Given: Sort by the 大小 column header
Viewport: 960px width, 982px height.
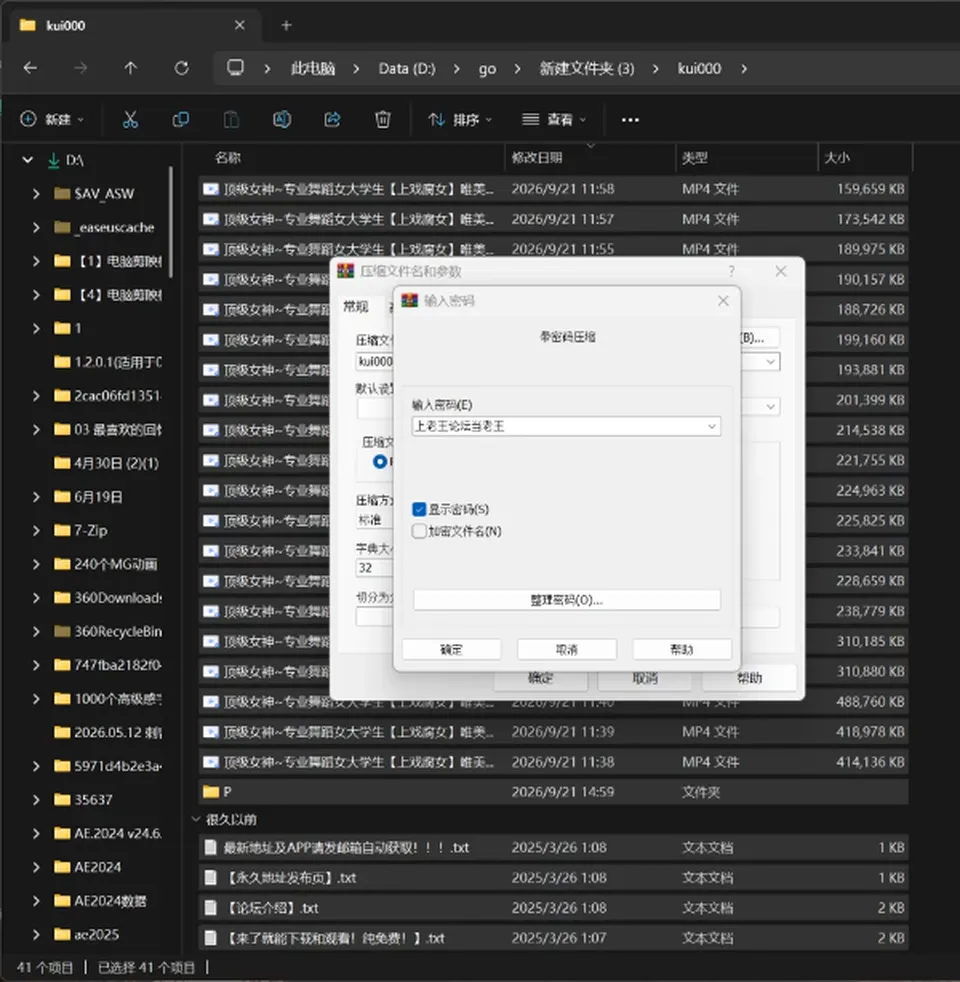Looking at the screenshot, I should pyautogui.click(x=865, y=158).
